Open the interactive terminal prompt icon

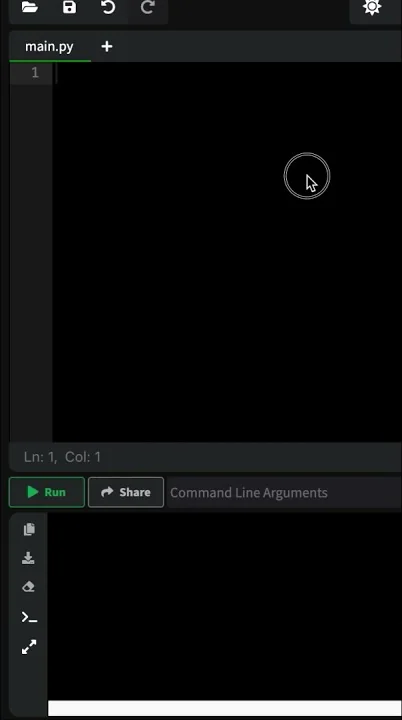pyautogui.click(x=29, y=618)
